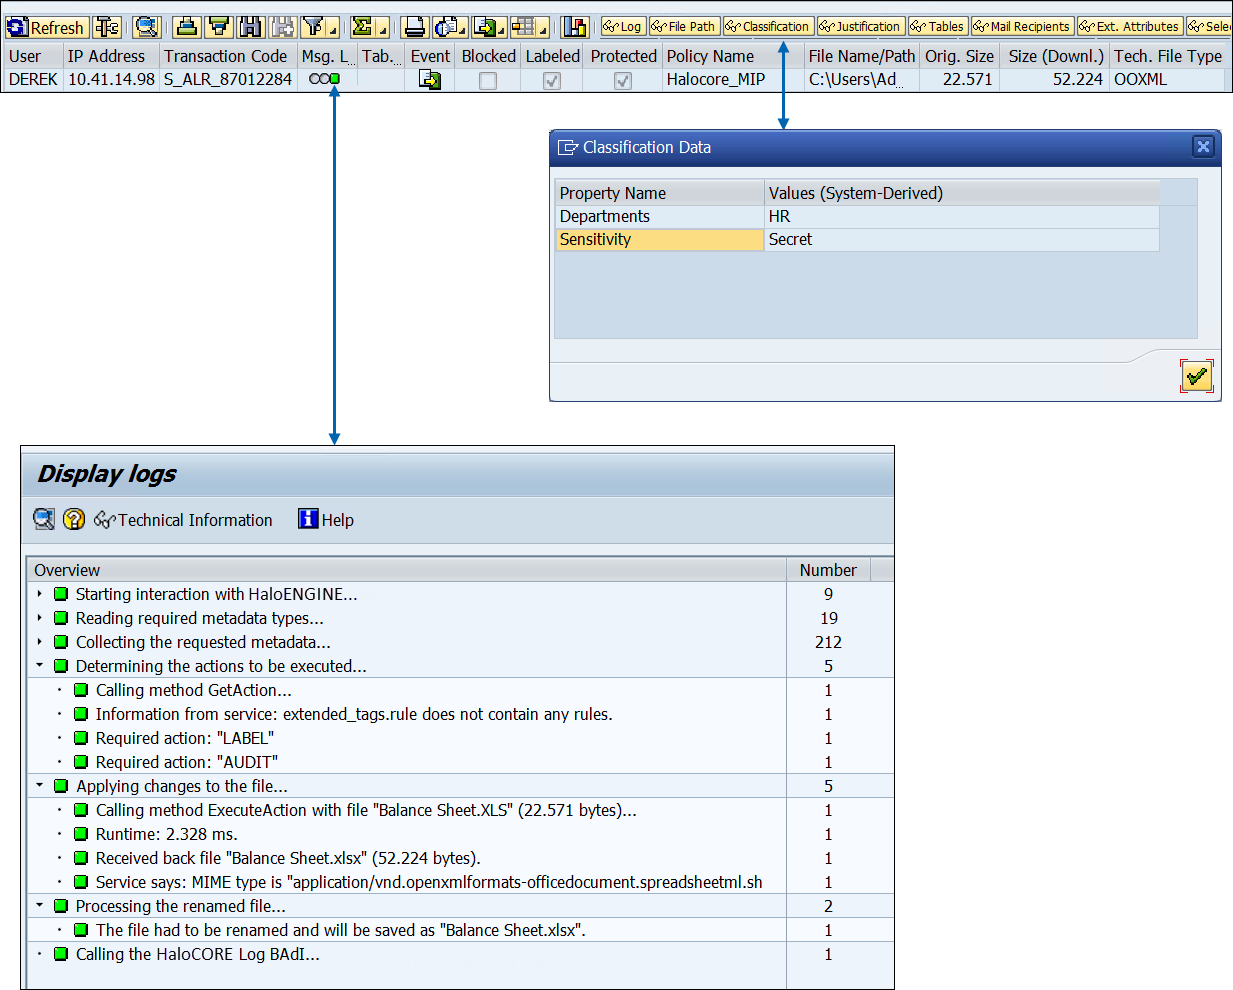The height and width of the screenshot is (990, 1233).
Task: Click the Display Graphic chart icon
Action: click(x=575, y=27)
